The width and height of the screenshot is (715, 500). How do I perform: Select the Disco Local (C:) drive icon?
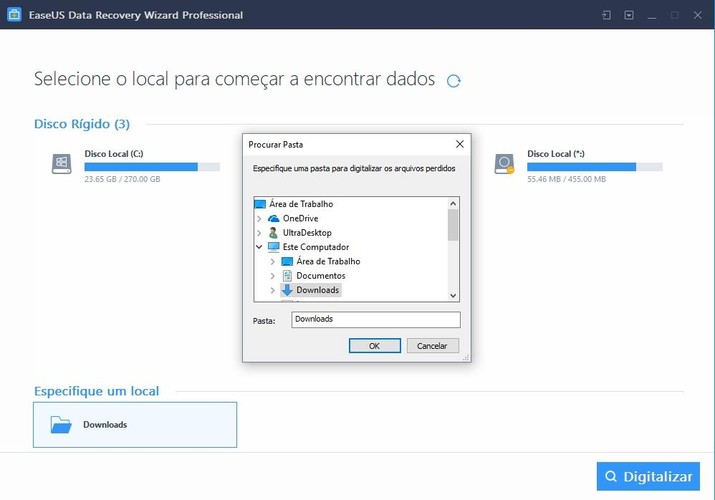pos(62,164)
